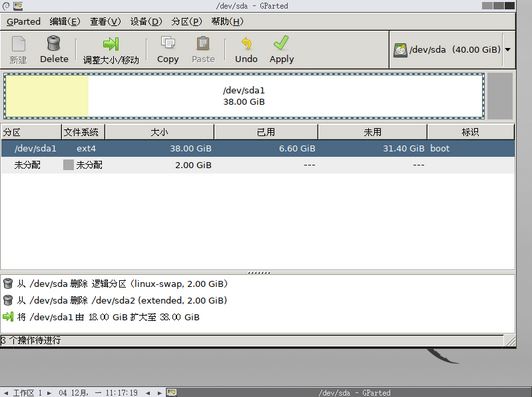
Task: Open the 编辑(E) menu
Action: click(x=65, y=21)
